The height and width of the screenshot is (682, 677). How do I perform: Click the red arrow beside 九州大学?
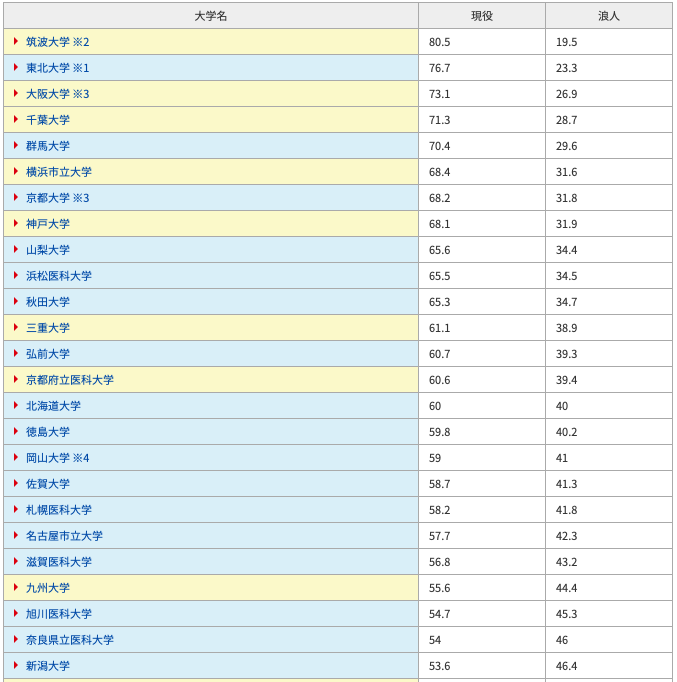click(x=16, y=588)
